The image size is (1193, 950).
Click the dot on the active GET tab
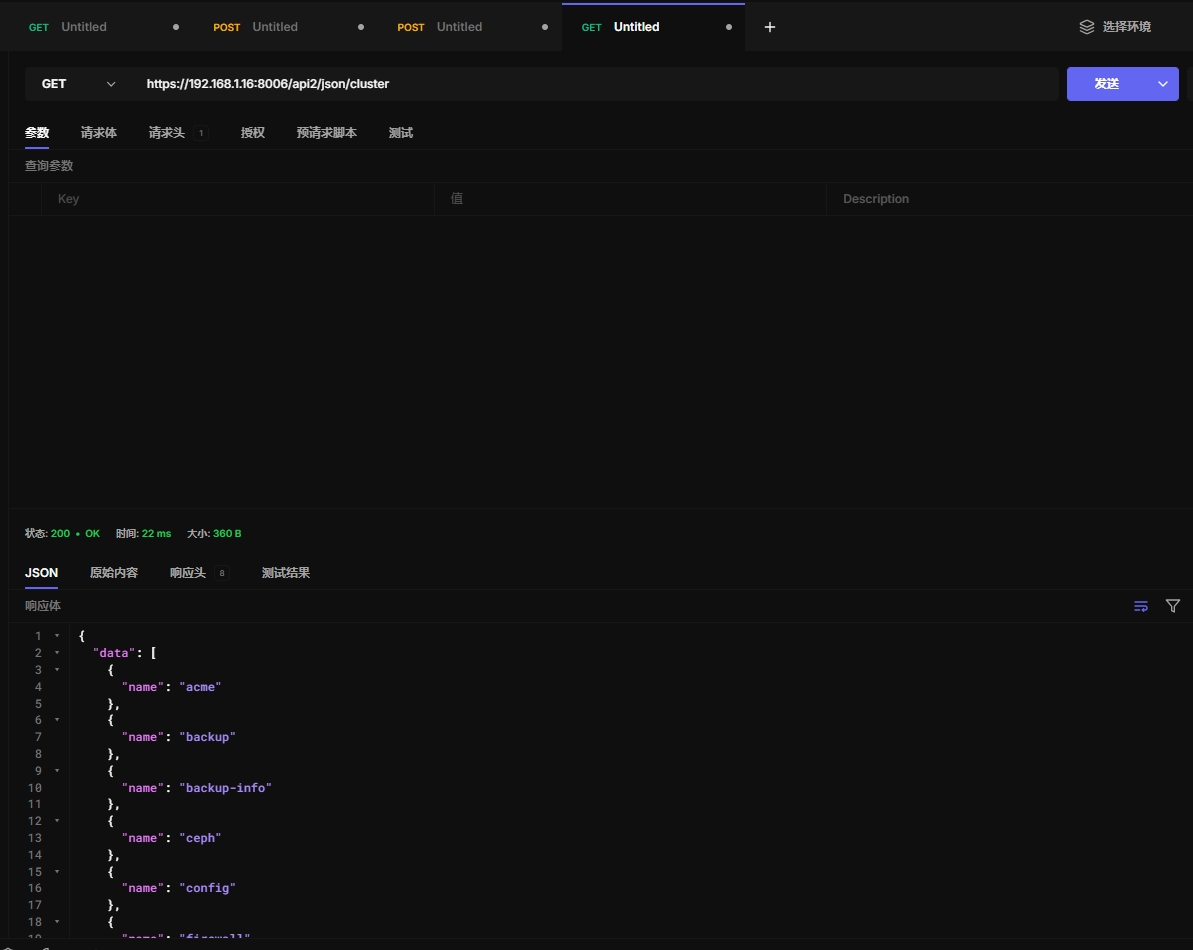pyautogui.click(x=728, y=27)
